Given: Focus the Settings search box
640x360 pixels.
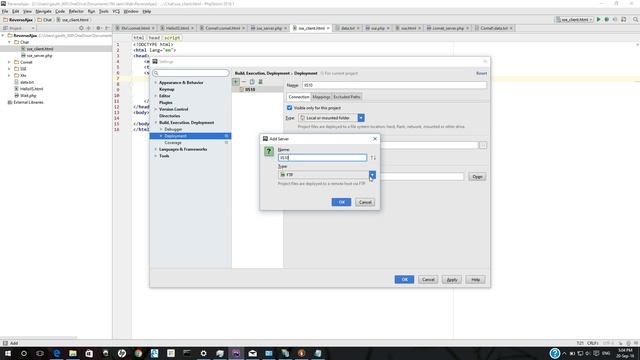Looking at the screenshot, I should click(191, 73).
